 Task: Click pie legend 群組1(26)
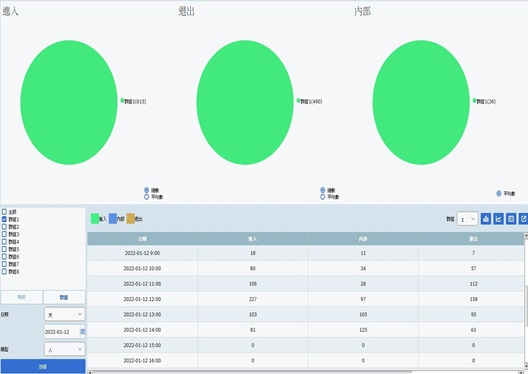click(485, 101)
